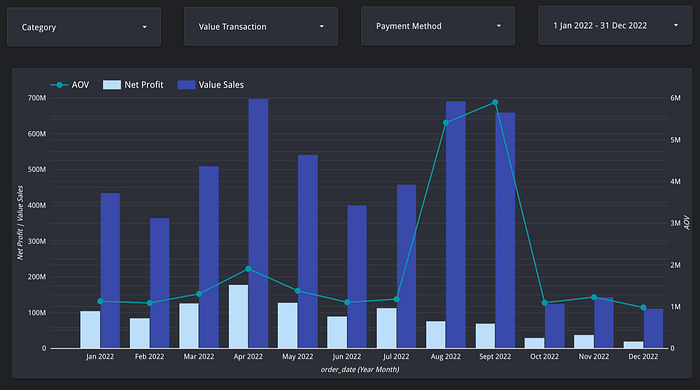This screenshot has height=390, width=700.
Task: Click the Sept 2022 AOV peak data point
Action: (x=495, y=103)
